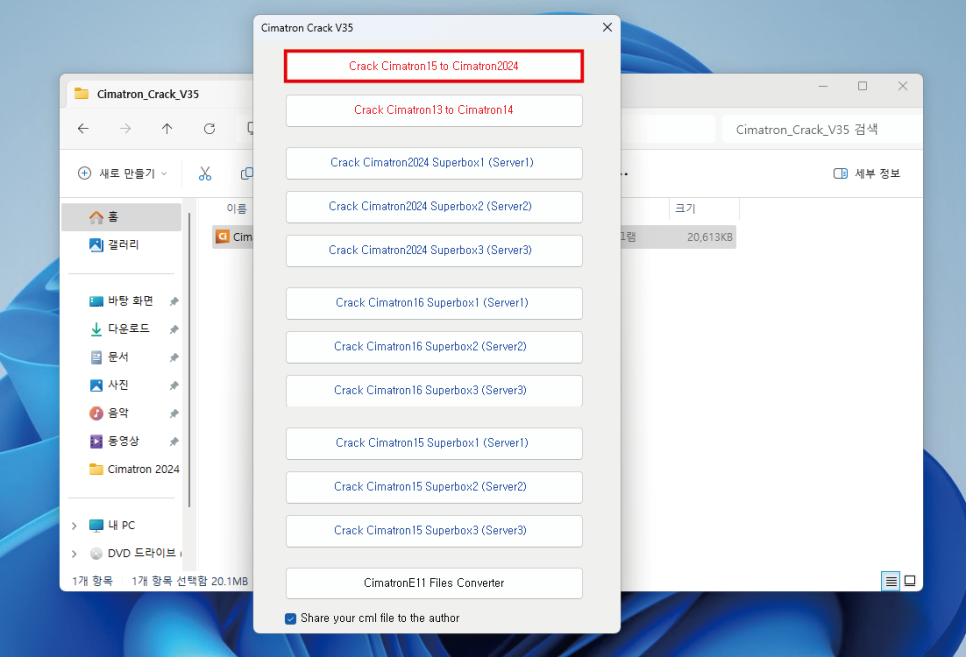The height and width of the screenshot is (657, 966).
Task: Open 다운로드 folder in sidebar
Action: click(x=121, y=328)
